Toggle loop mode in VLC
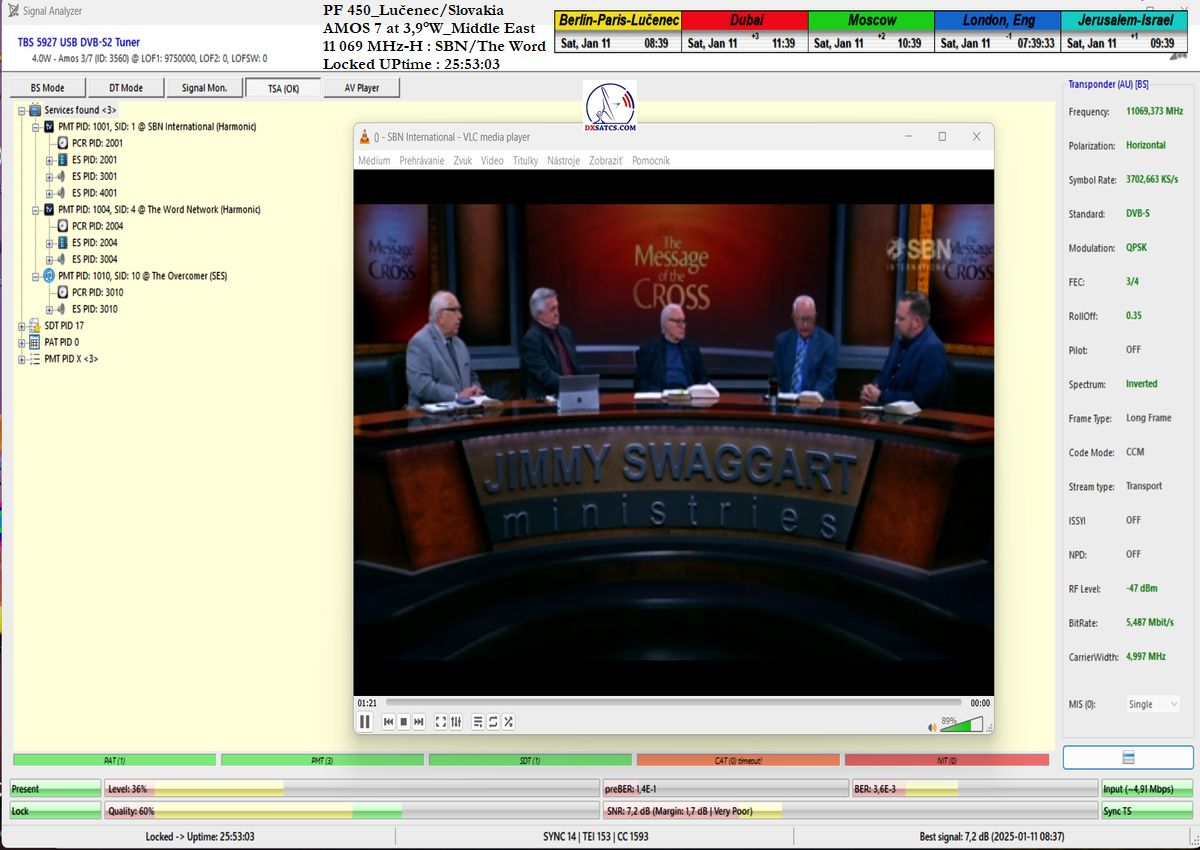Screen dimensions: 1200x850 point(493,722)
